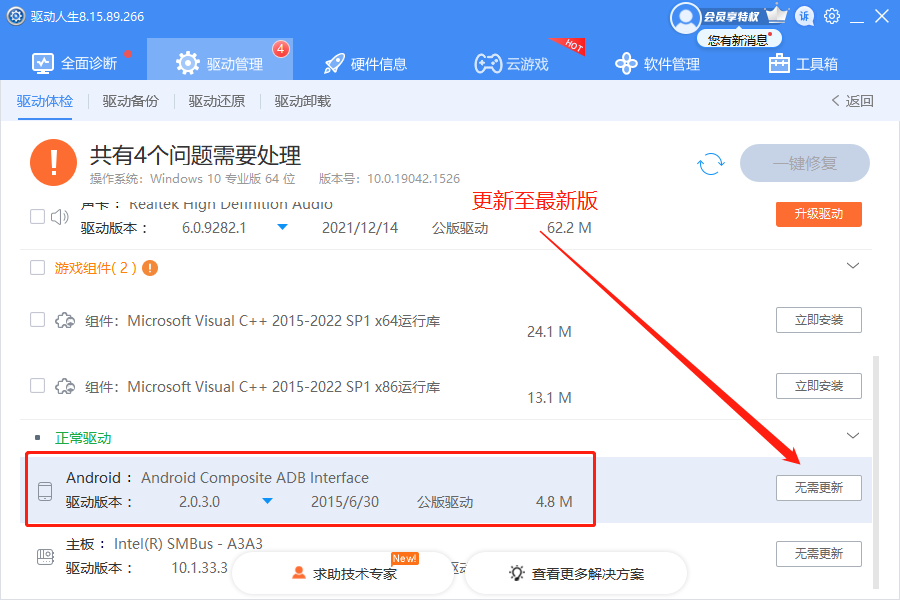This screenshot has height=600, width=900.
Task: Open the 工具箱 toolbox icon
Action: pyautogui.click(x=779, y=61)
